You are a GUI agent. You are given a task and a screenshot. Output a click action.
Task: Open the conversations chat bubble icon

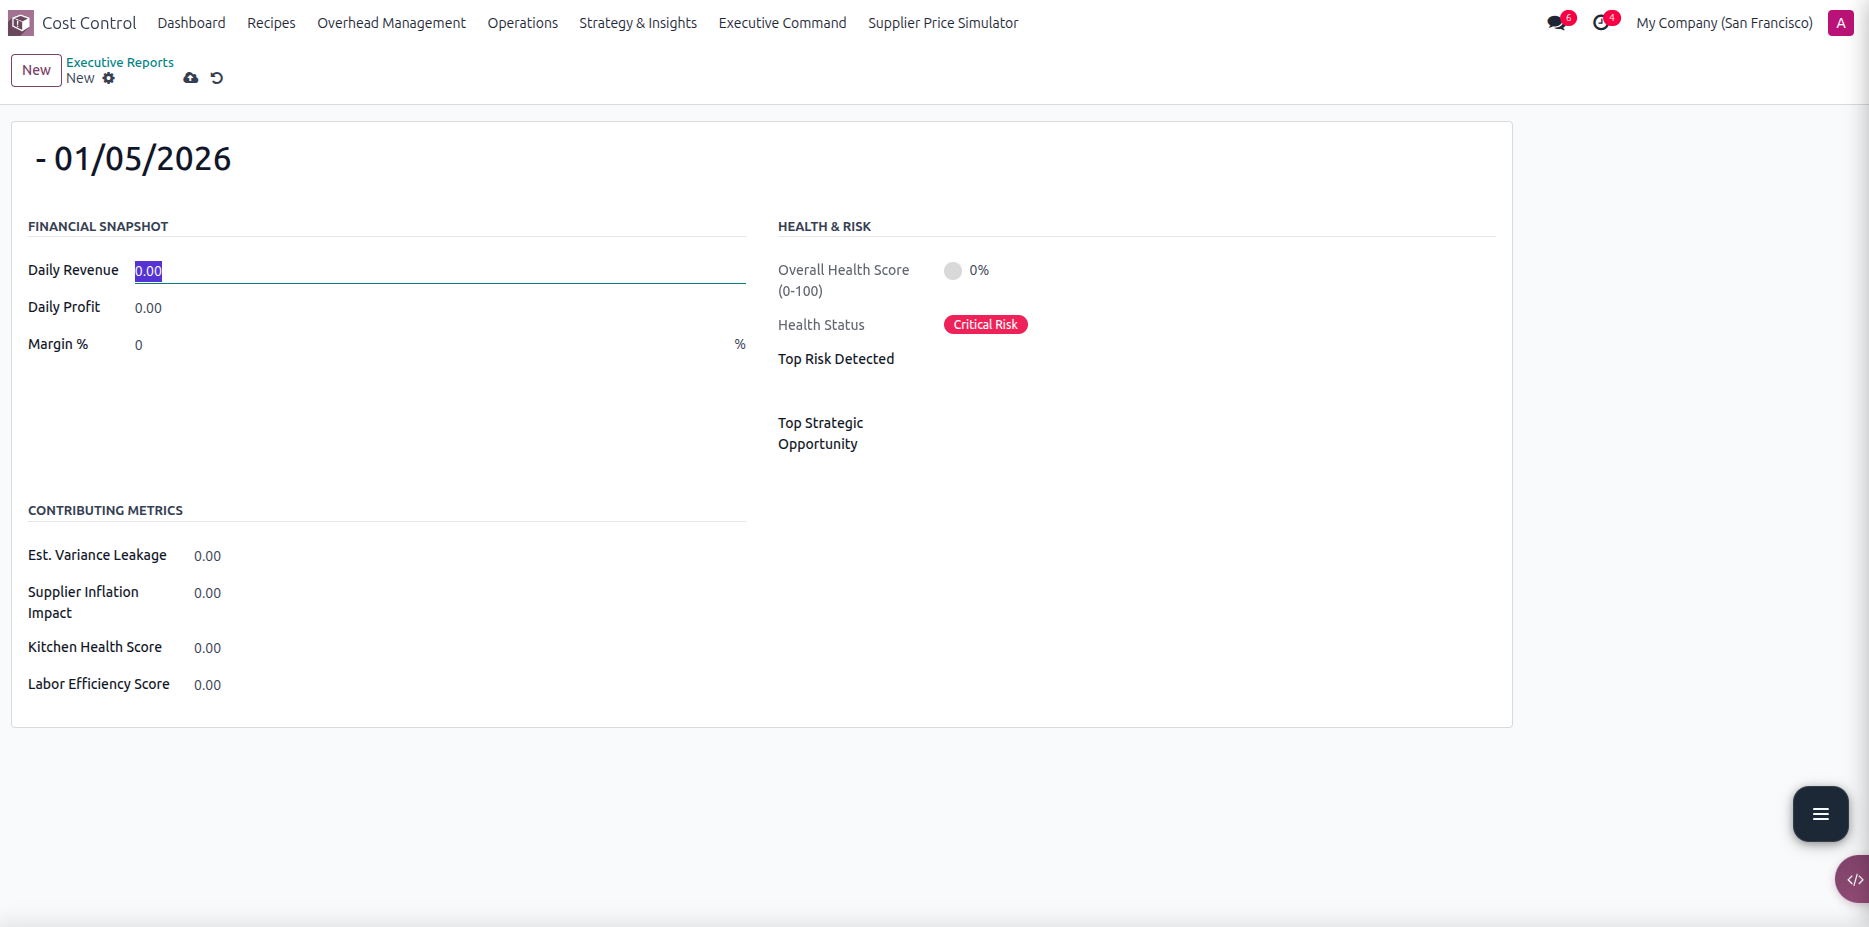1556,23
